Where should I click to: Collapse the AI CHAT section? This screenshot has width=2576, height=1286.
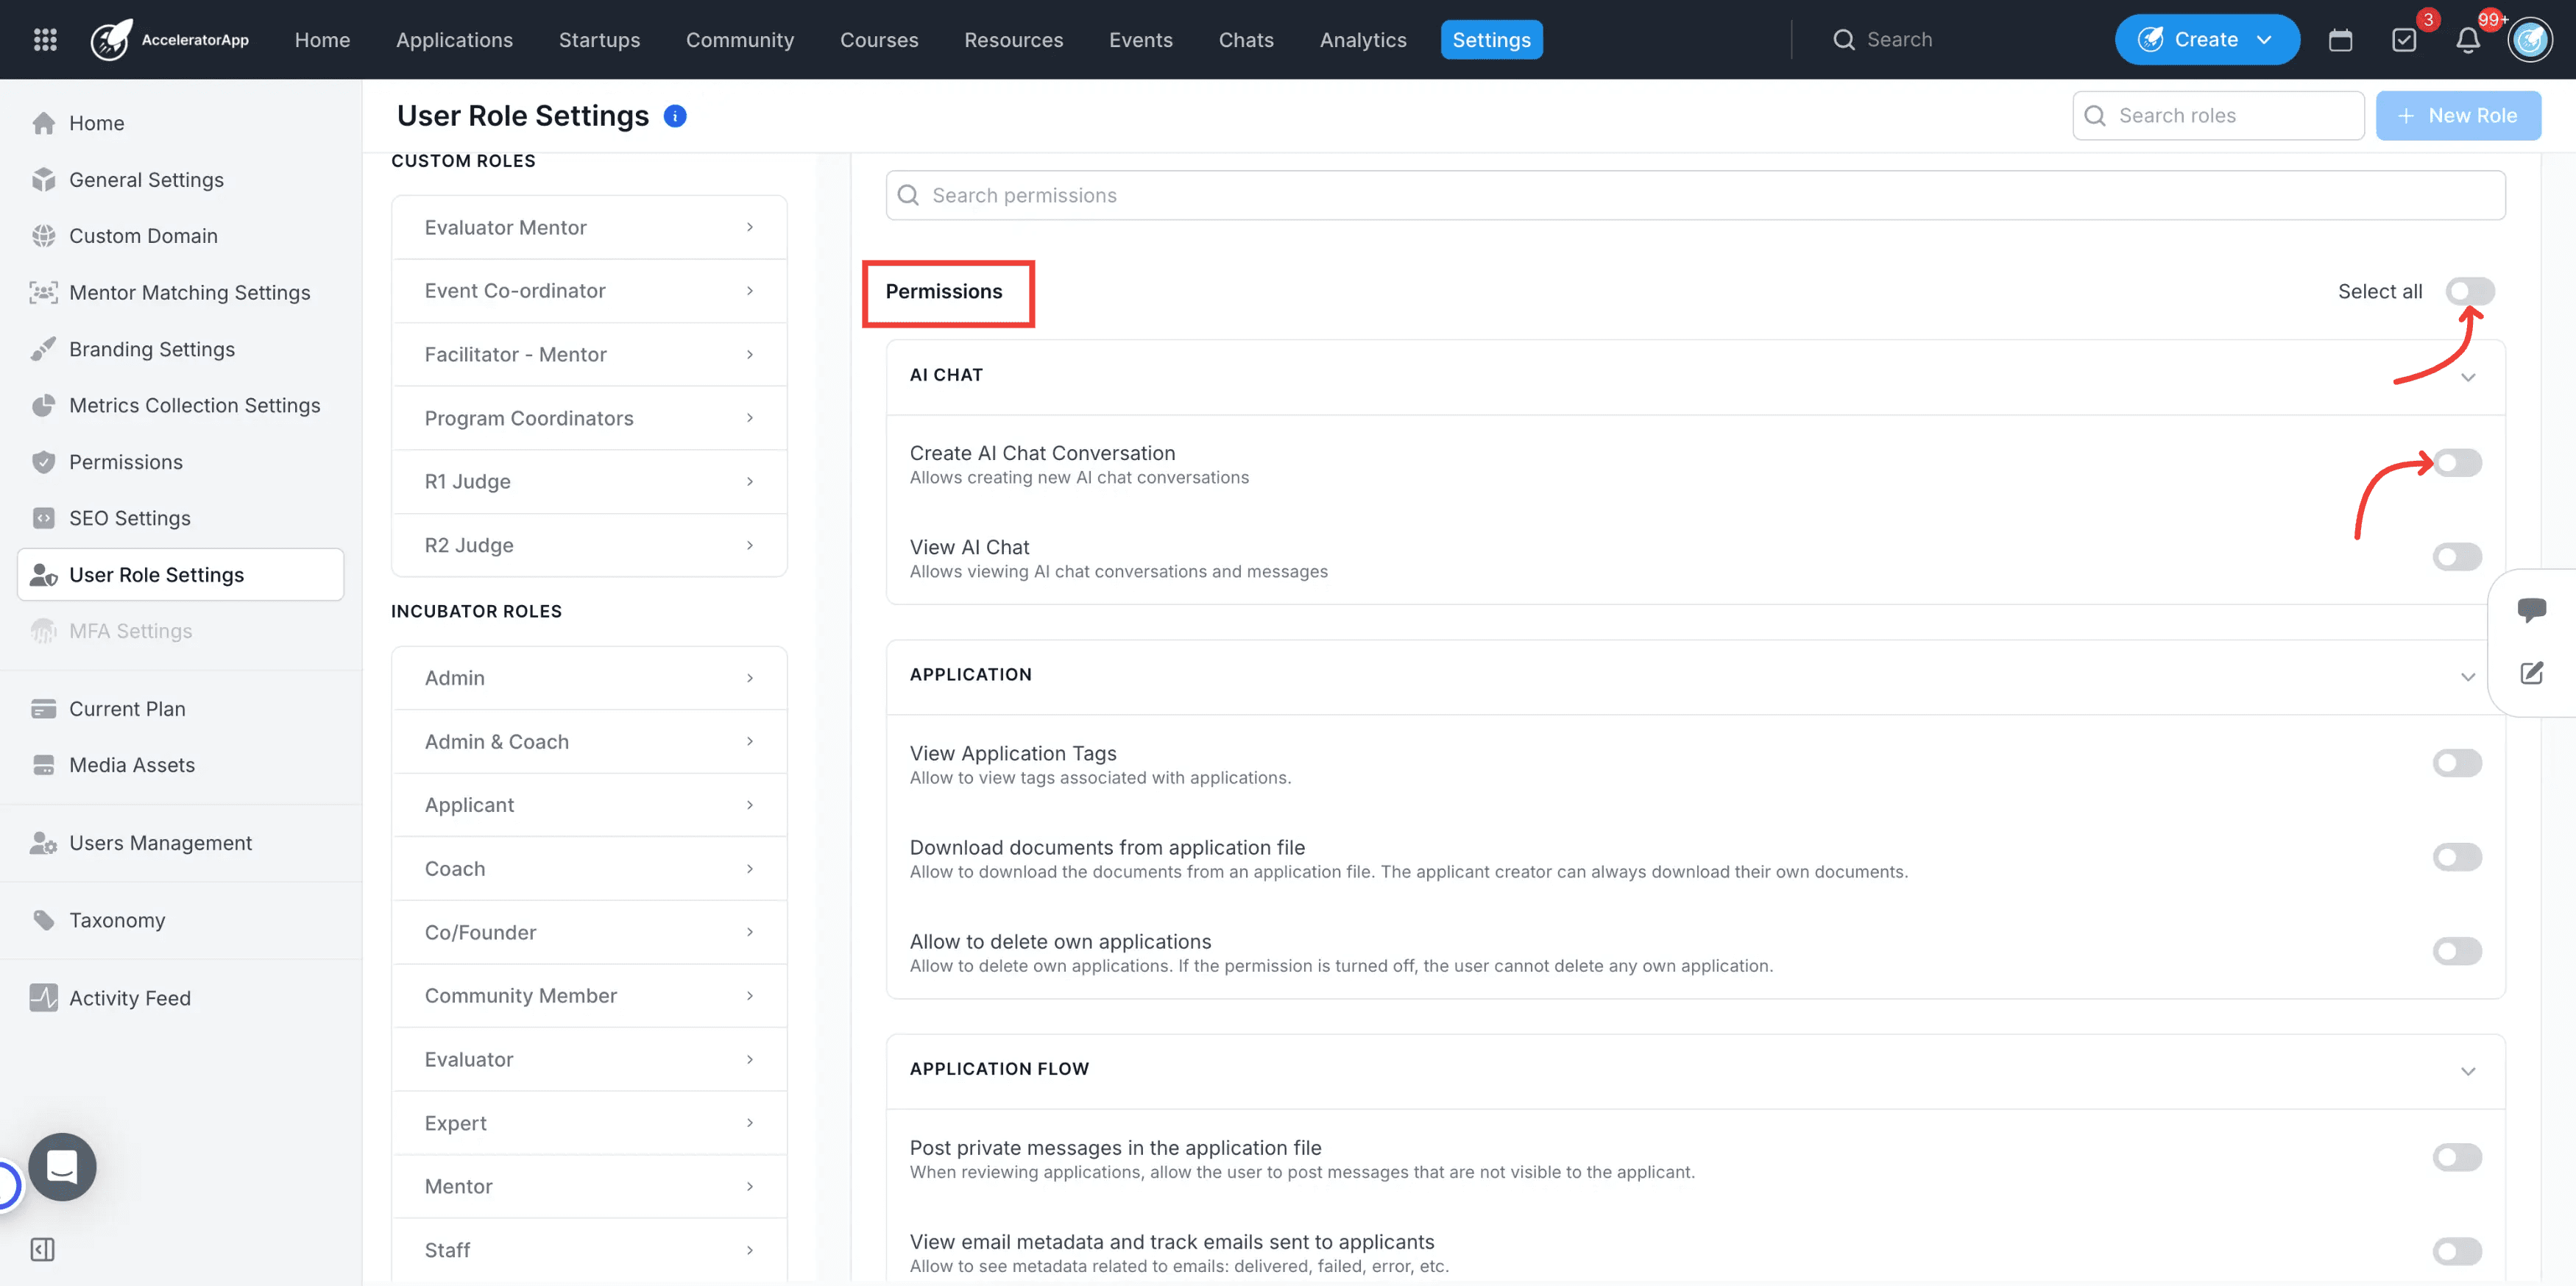coord(2467,377)
